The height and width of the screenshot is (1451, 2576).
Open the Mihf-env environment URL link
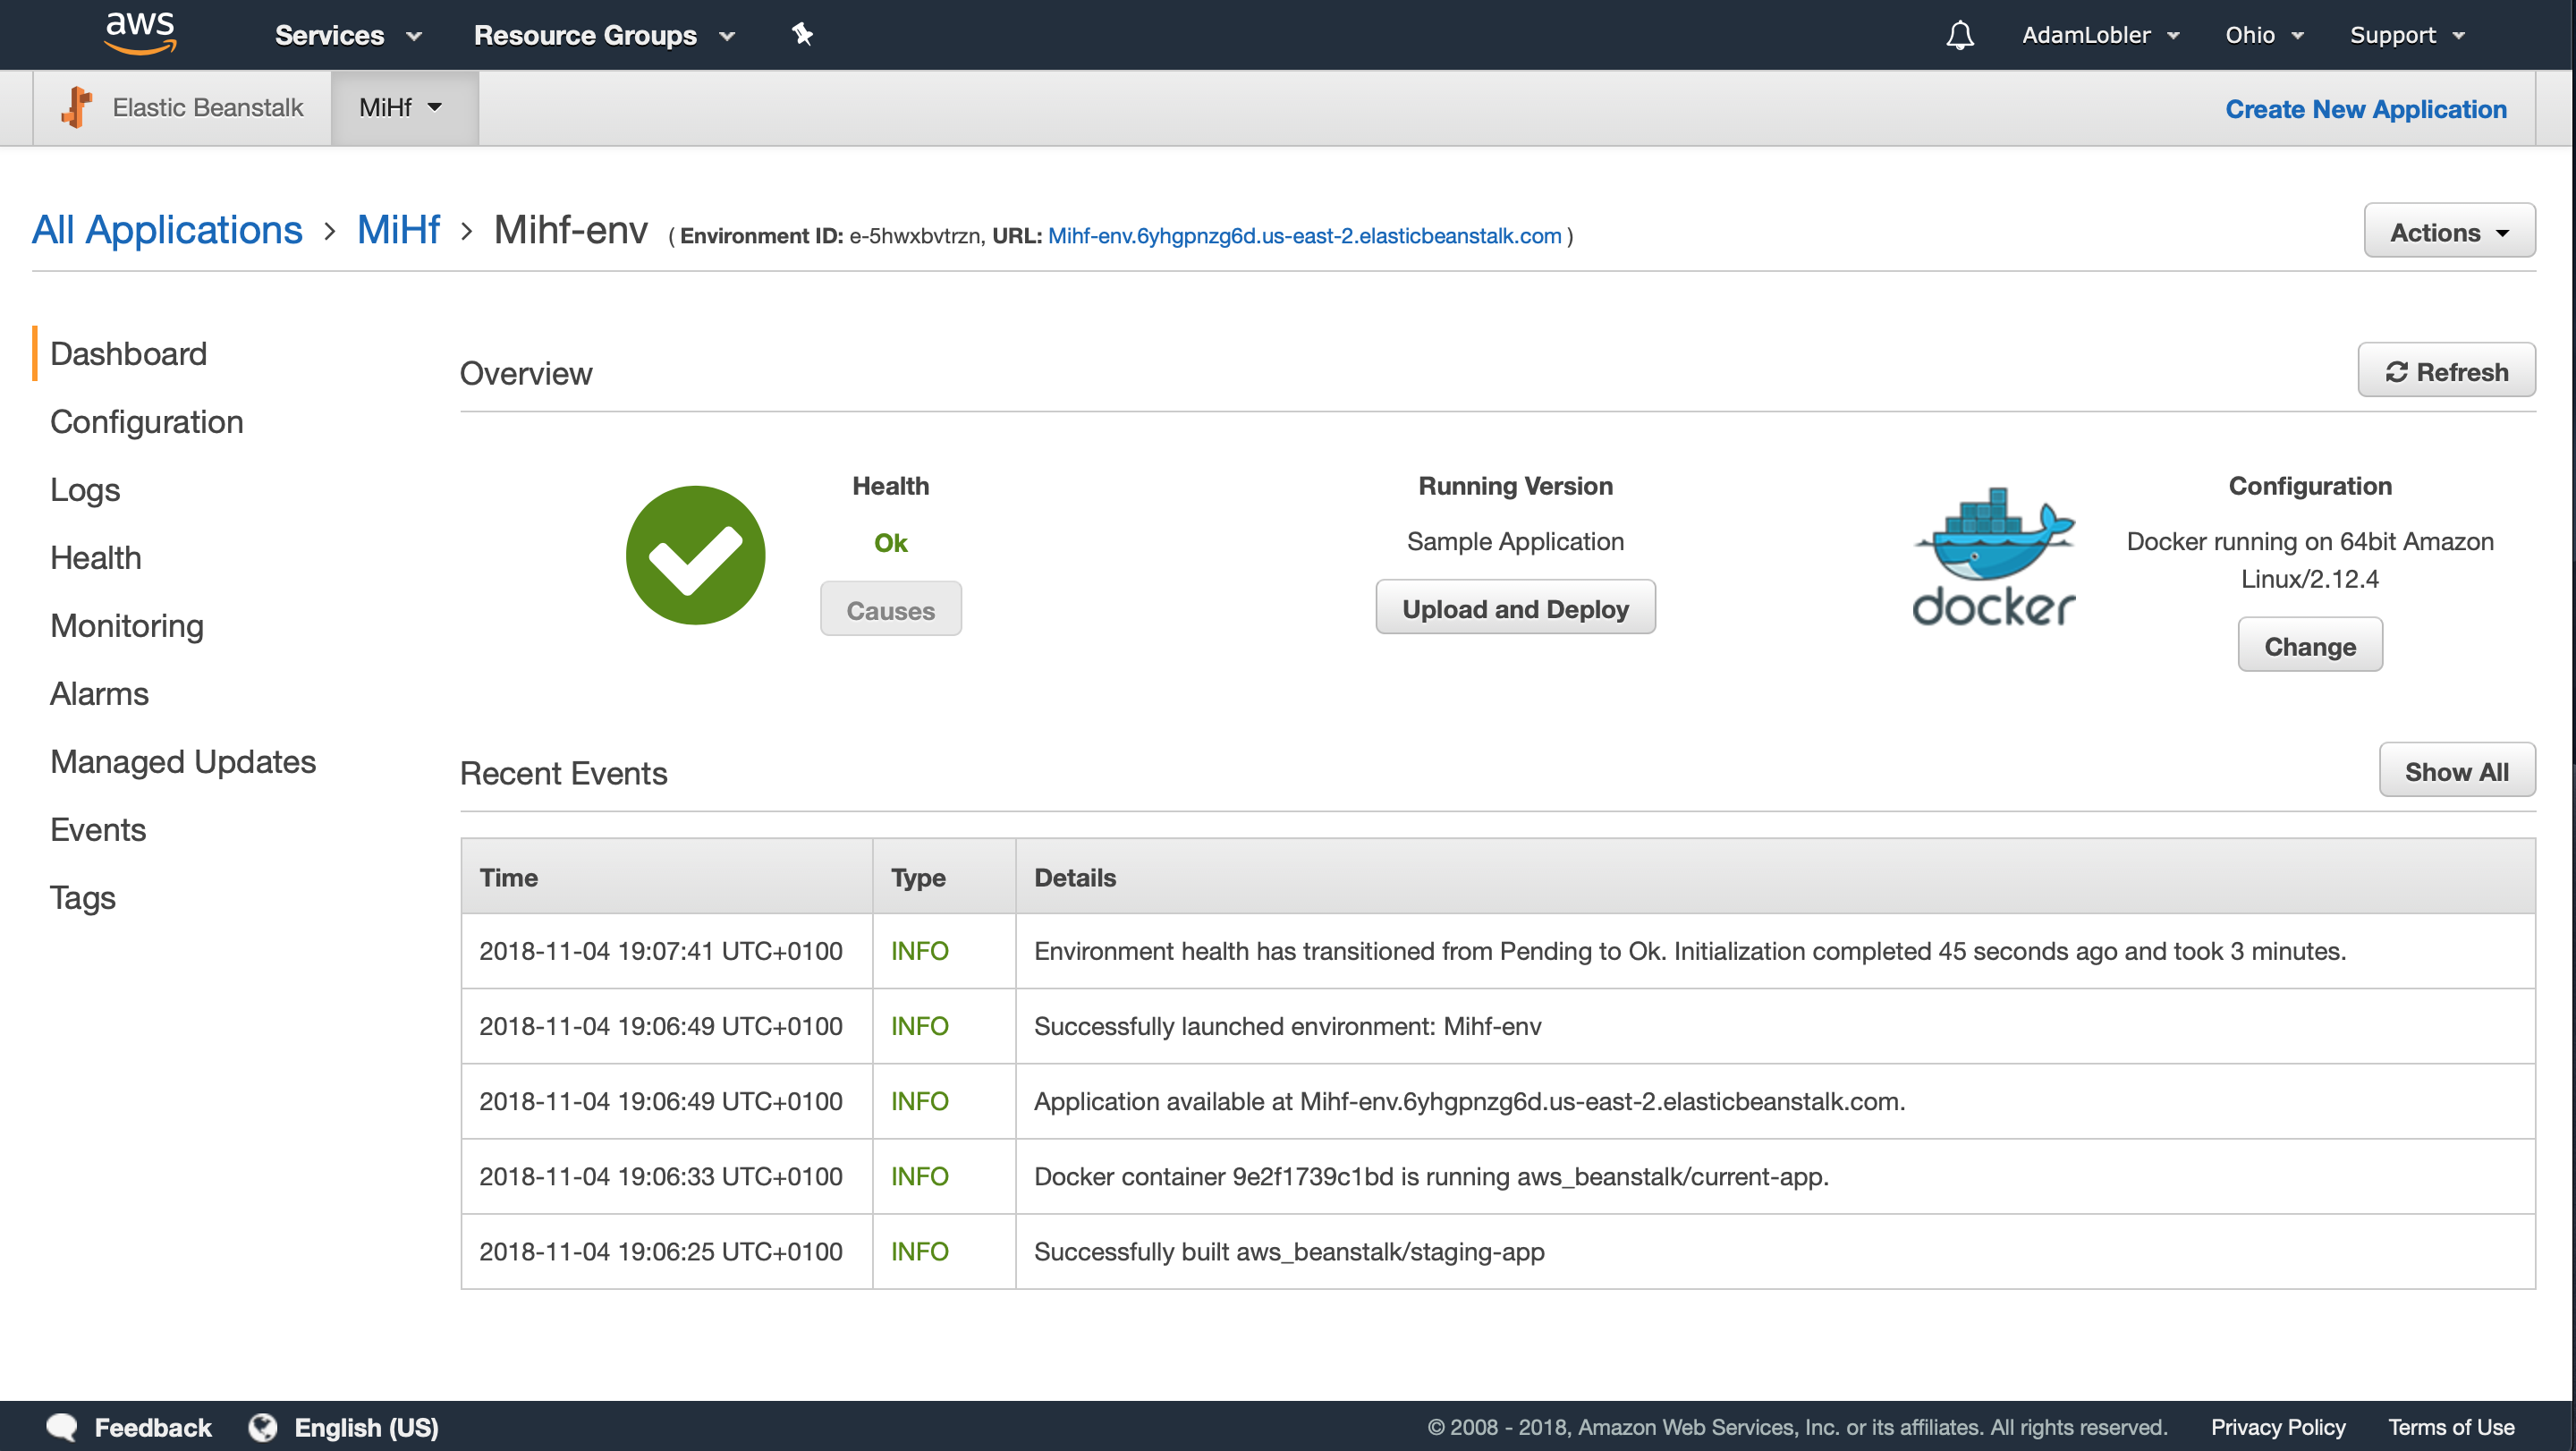click(x=1304, y=236)
